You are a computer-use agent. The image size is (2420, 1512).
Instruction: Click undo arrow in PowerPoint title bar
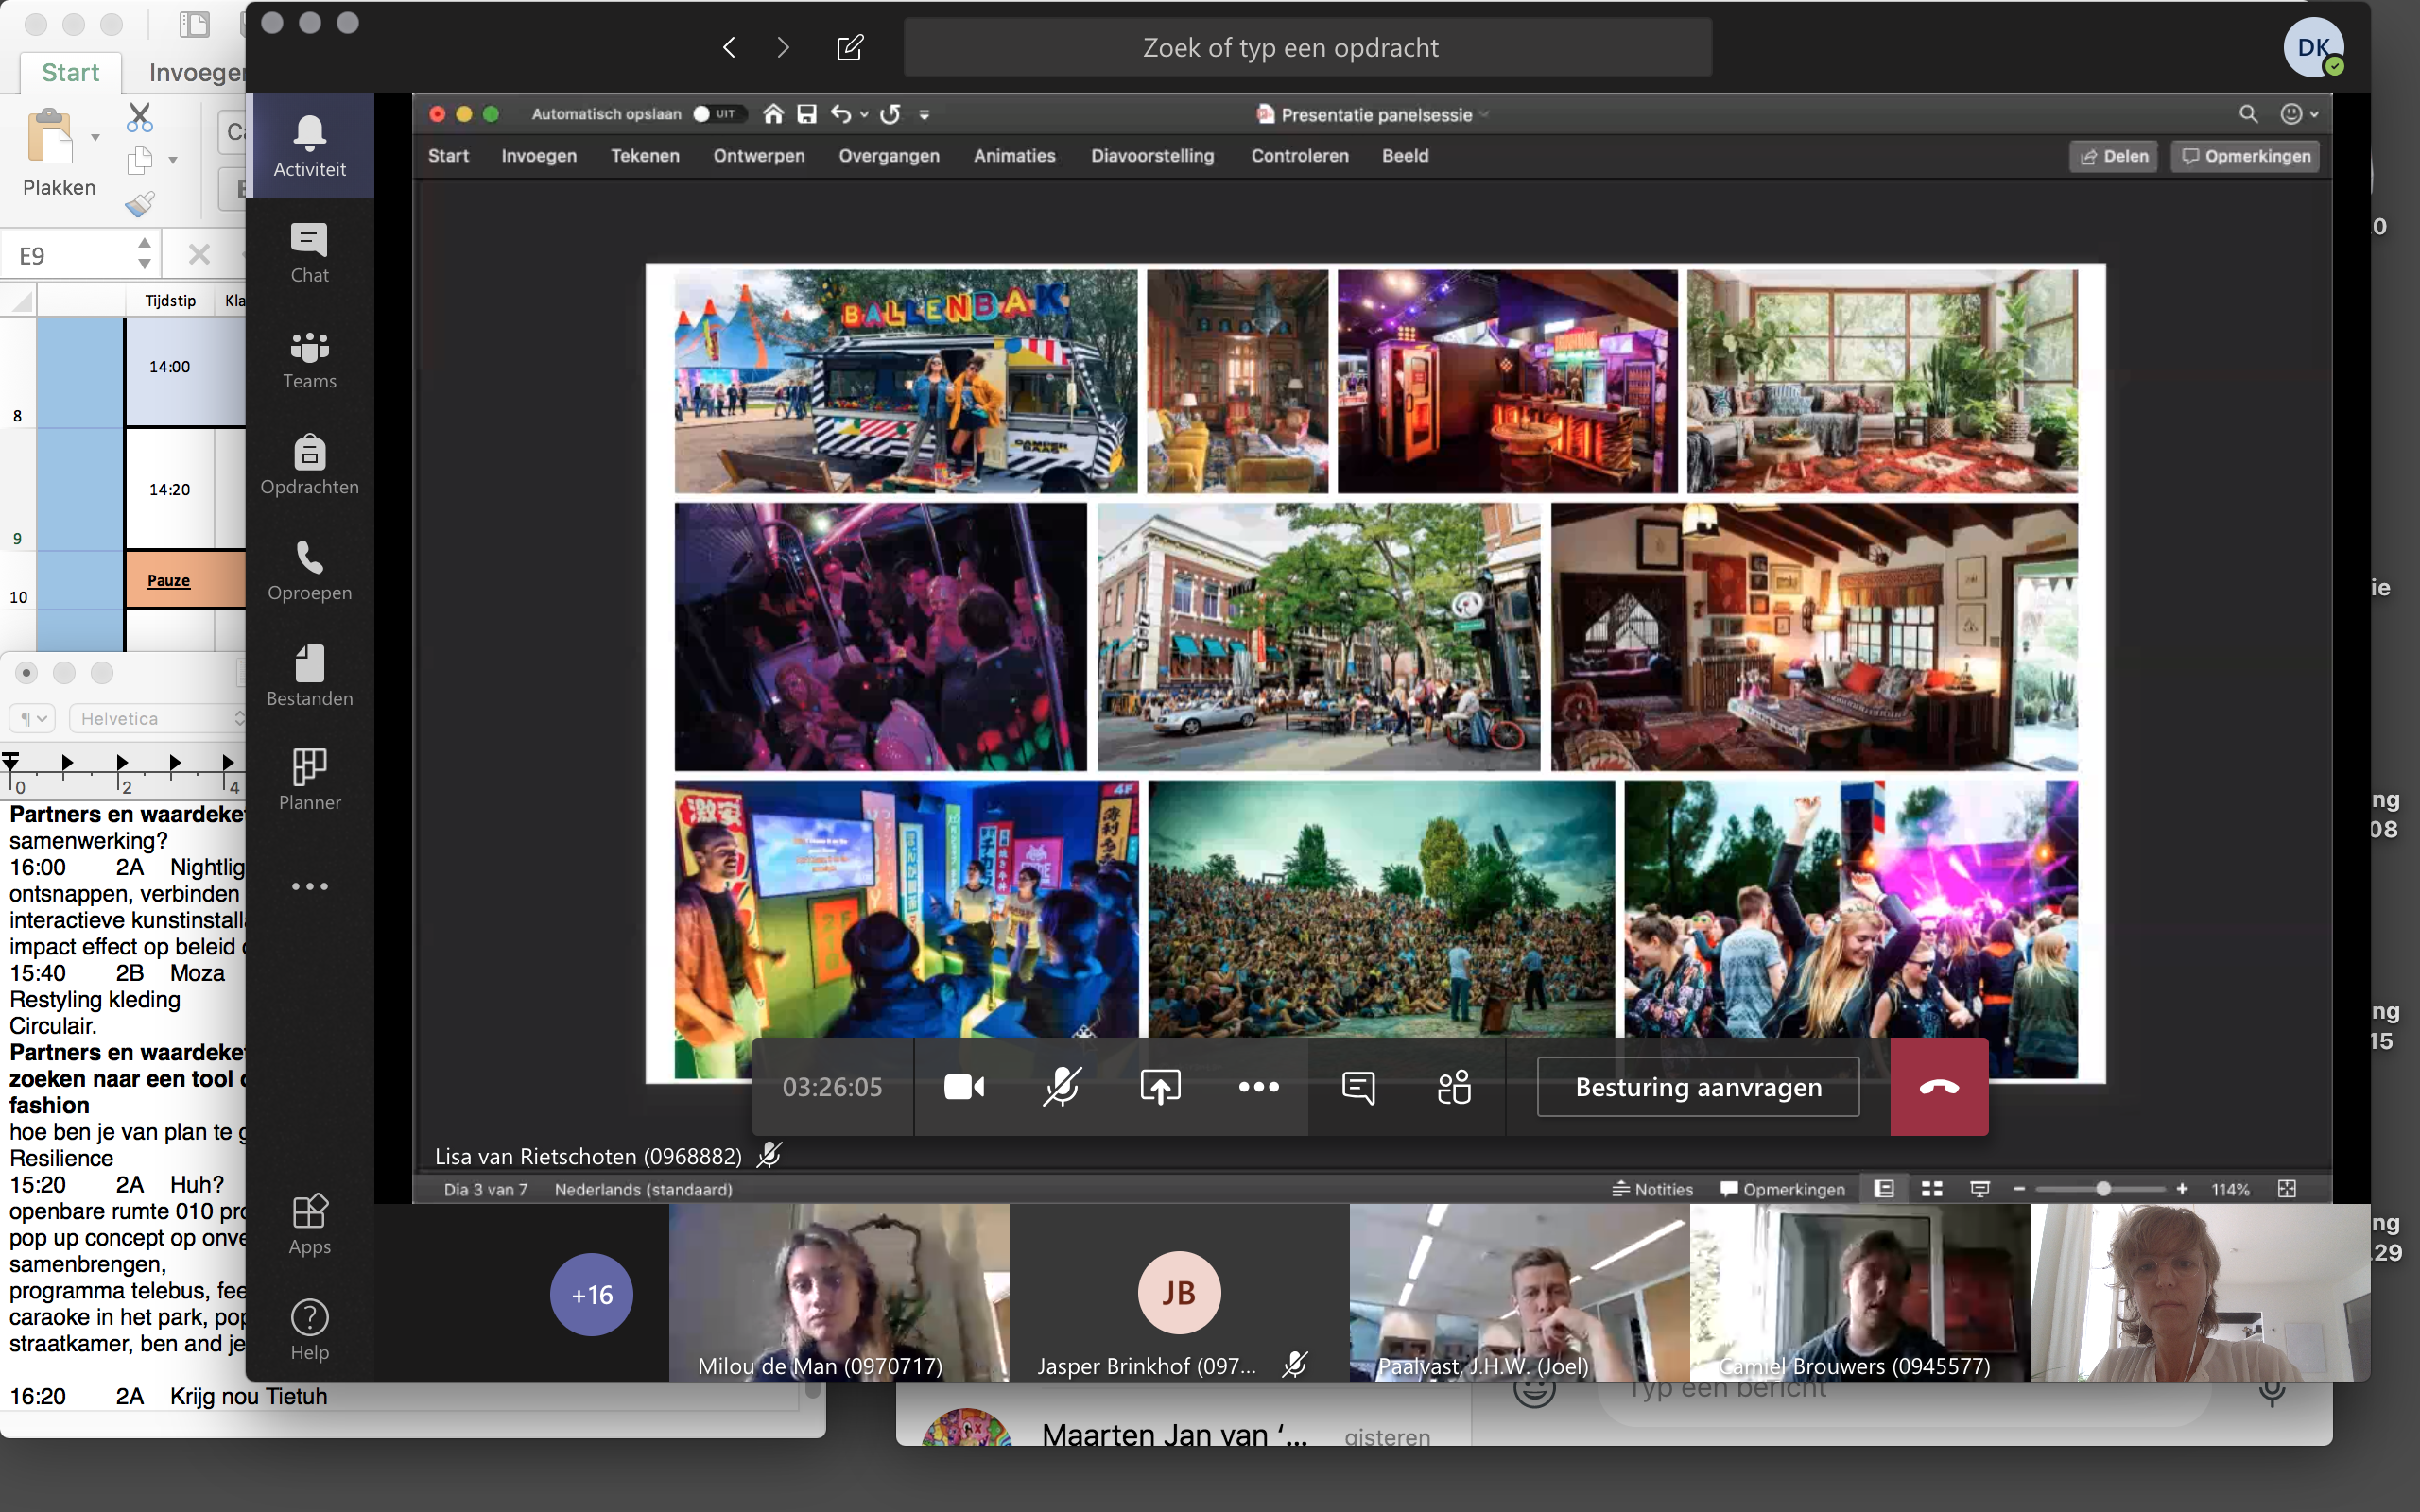(841, 114)
